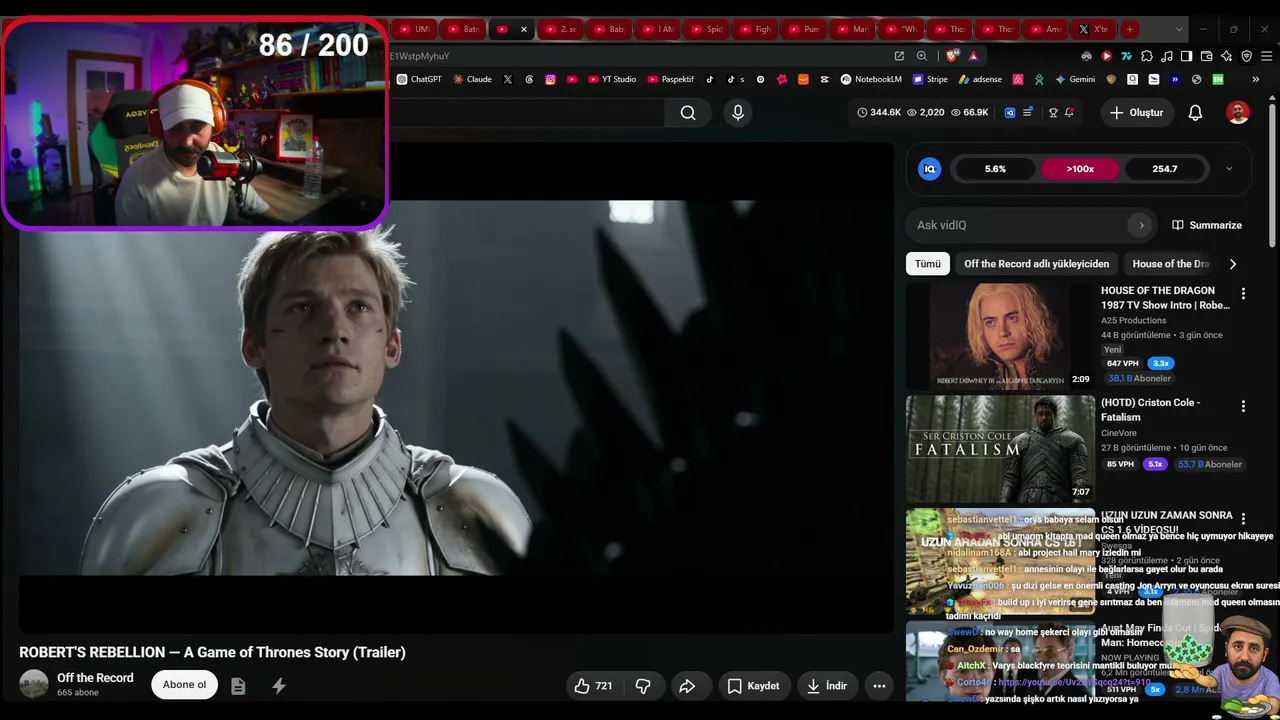This screenshot has width=1280, height=720.
Task: Click the Robert's Rebellion video player
Action: pyautogui.click(x=456, y=388)
